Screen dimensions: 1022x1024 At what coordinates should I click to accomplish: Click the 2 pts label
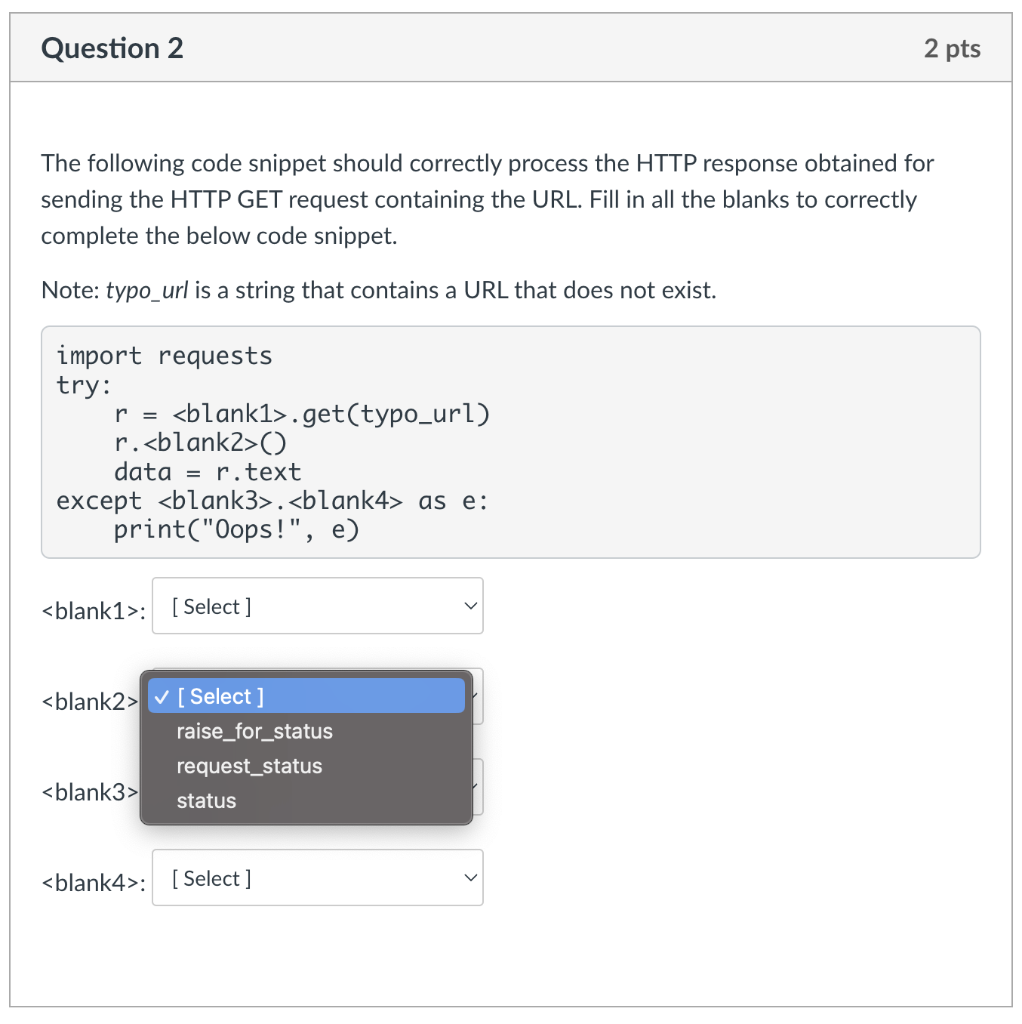(952, 48)
